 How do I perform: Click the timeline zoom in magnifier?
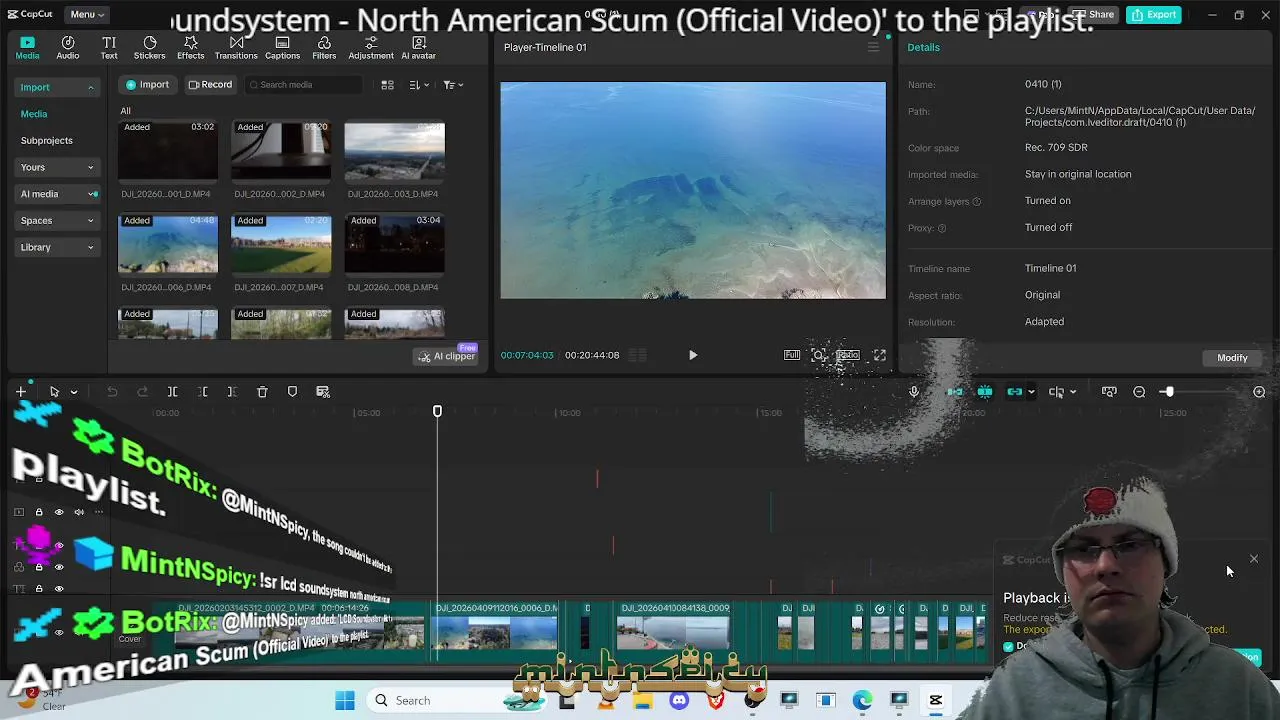(x=1259, y=392)
